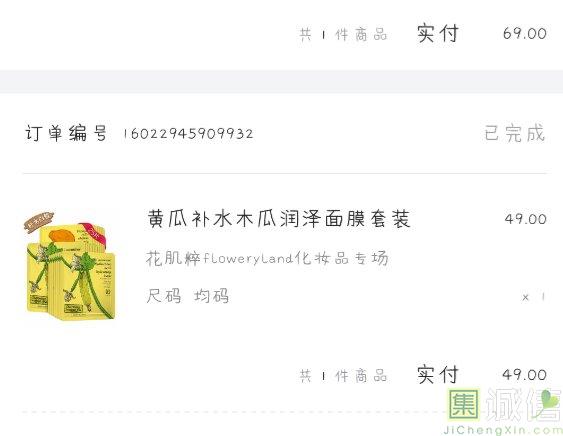Open the cucumber papaya mask product thumbnail

[71, 266]
